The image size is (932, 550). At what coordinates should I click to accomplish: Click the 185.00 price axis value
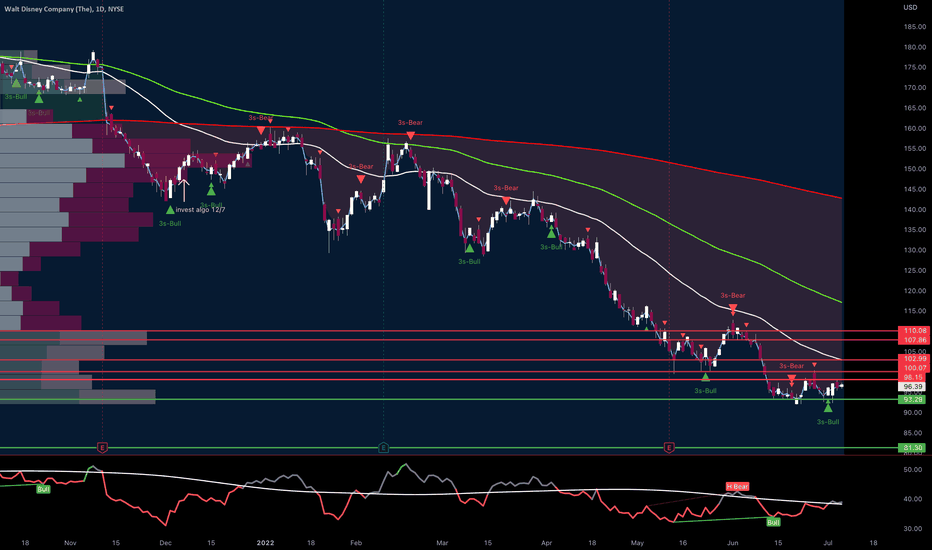[x=915, y=27]
